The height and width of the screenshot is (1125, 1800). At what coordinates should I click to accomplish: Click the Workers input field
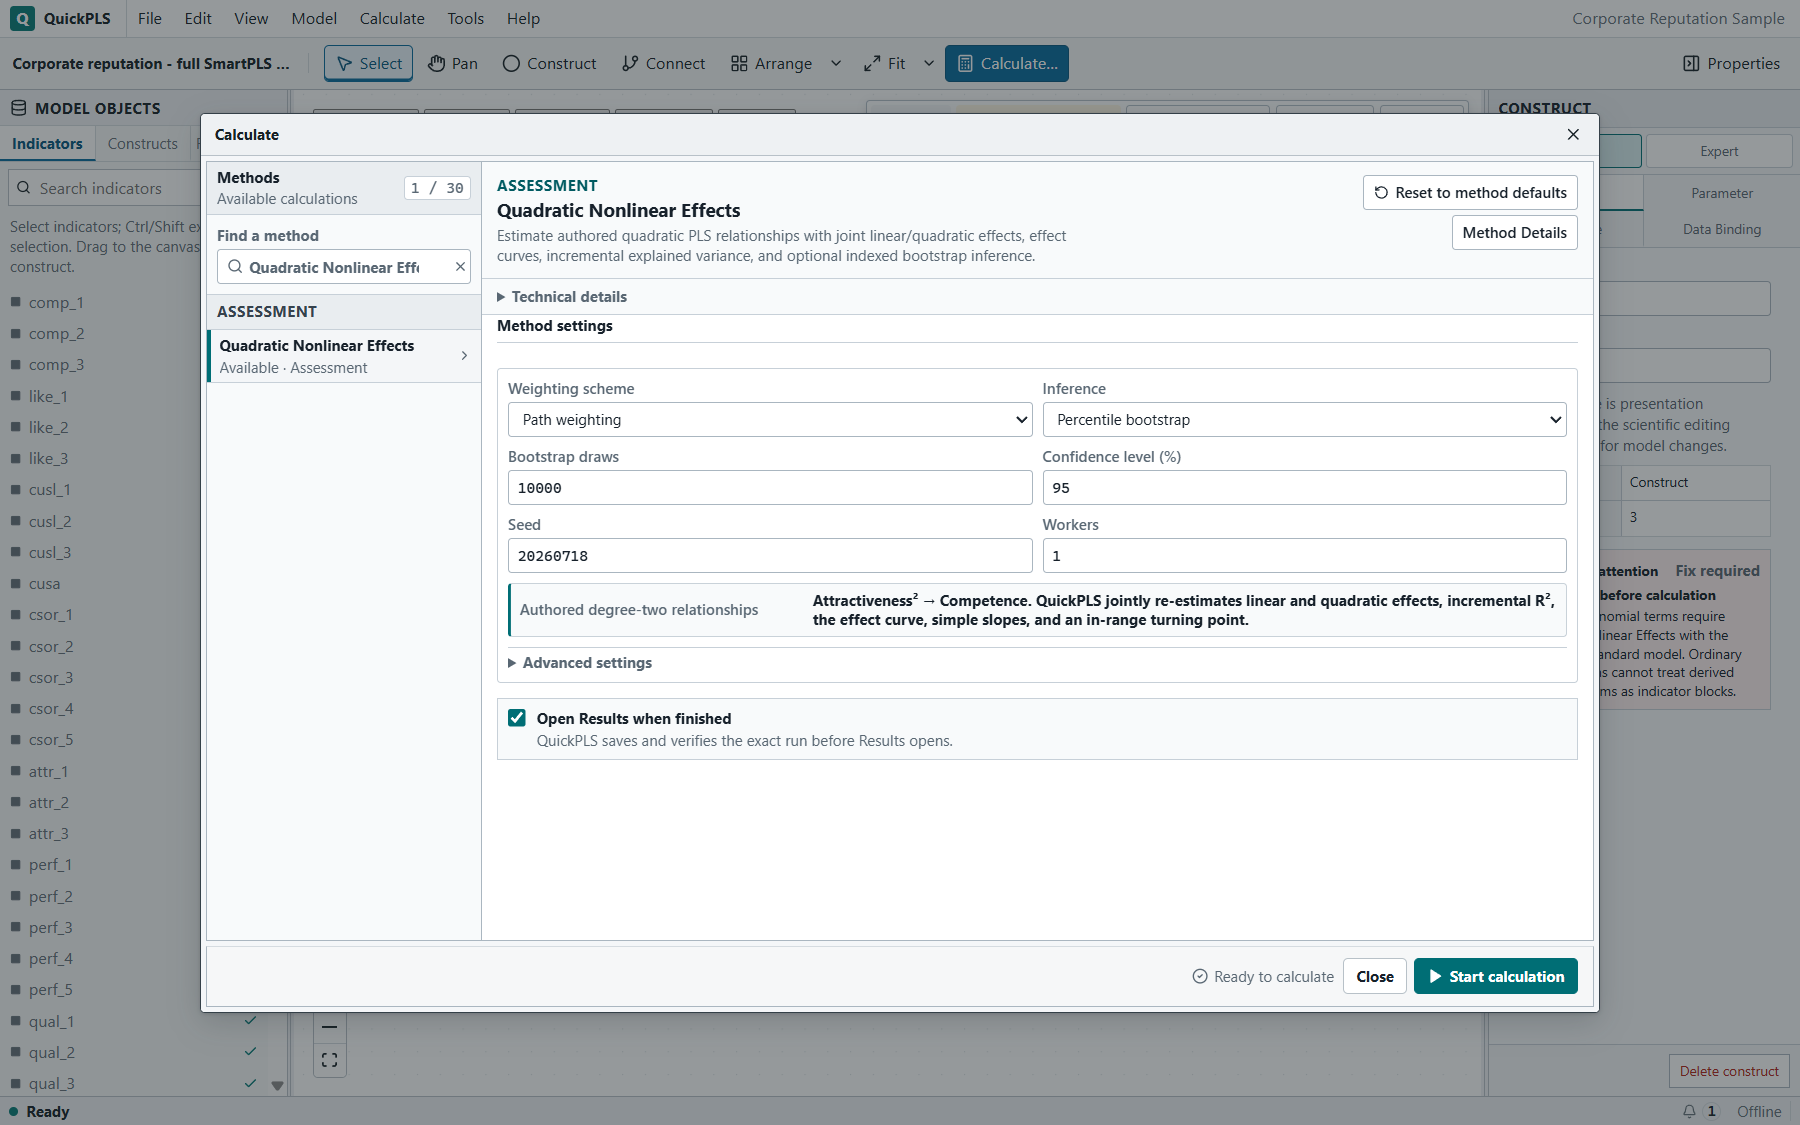(x=1304, y=556)
